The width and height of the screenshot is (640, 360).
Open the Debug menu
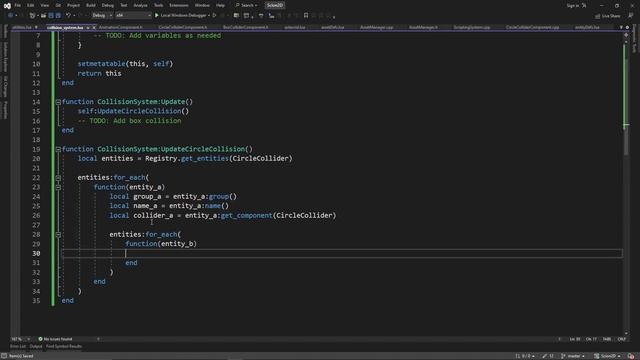(x=108, y=5)
